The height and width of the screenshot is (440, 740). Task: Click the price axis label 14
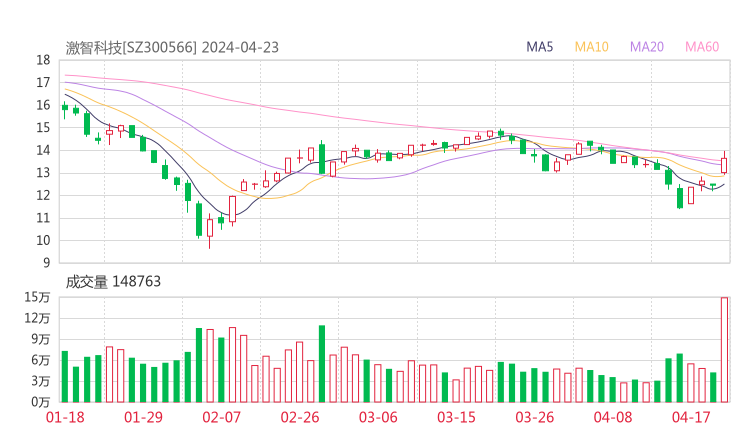click(x=43, y=150)
